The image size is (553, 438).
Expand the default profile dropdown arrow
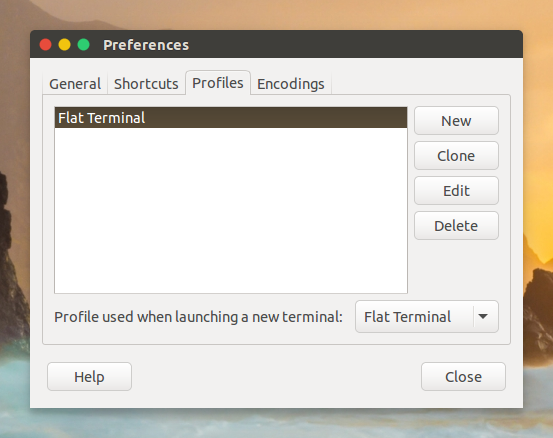(x=483, y=317)
